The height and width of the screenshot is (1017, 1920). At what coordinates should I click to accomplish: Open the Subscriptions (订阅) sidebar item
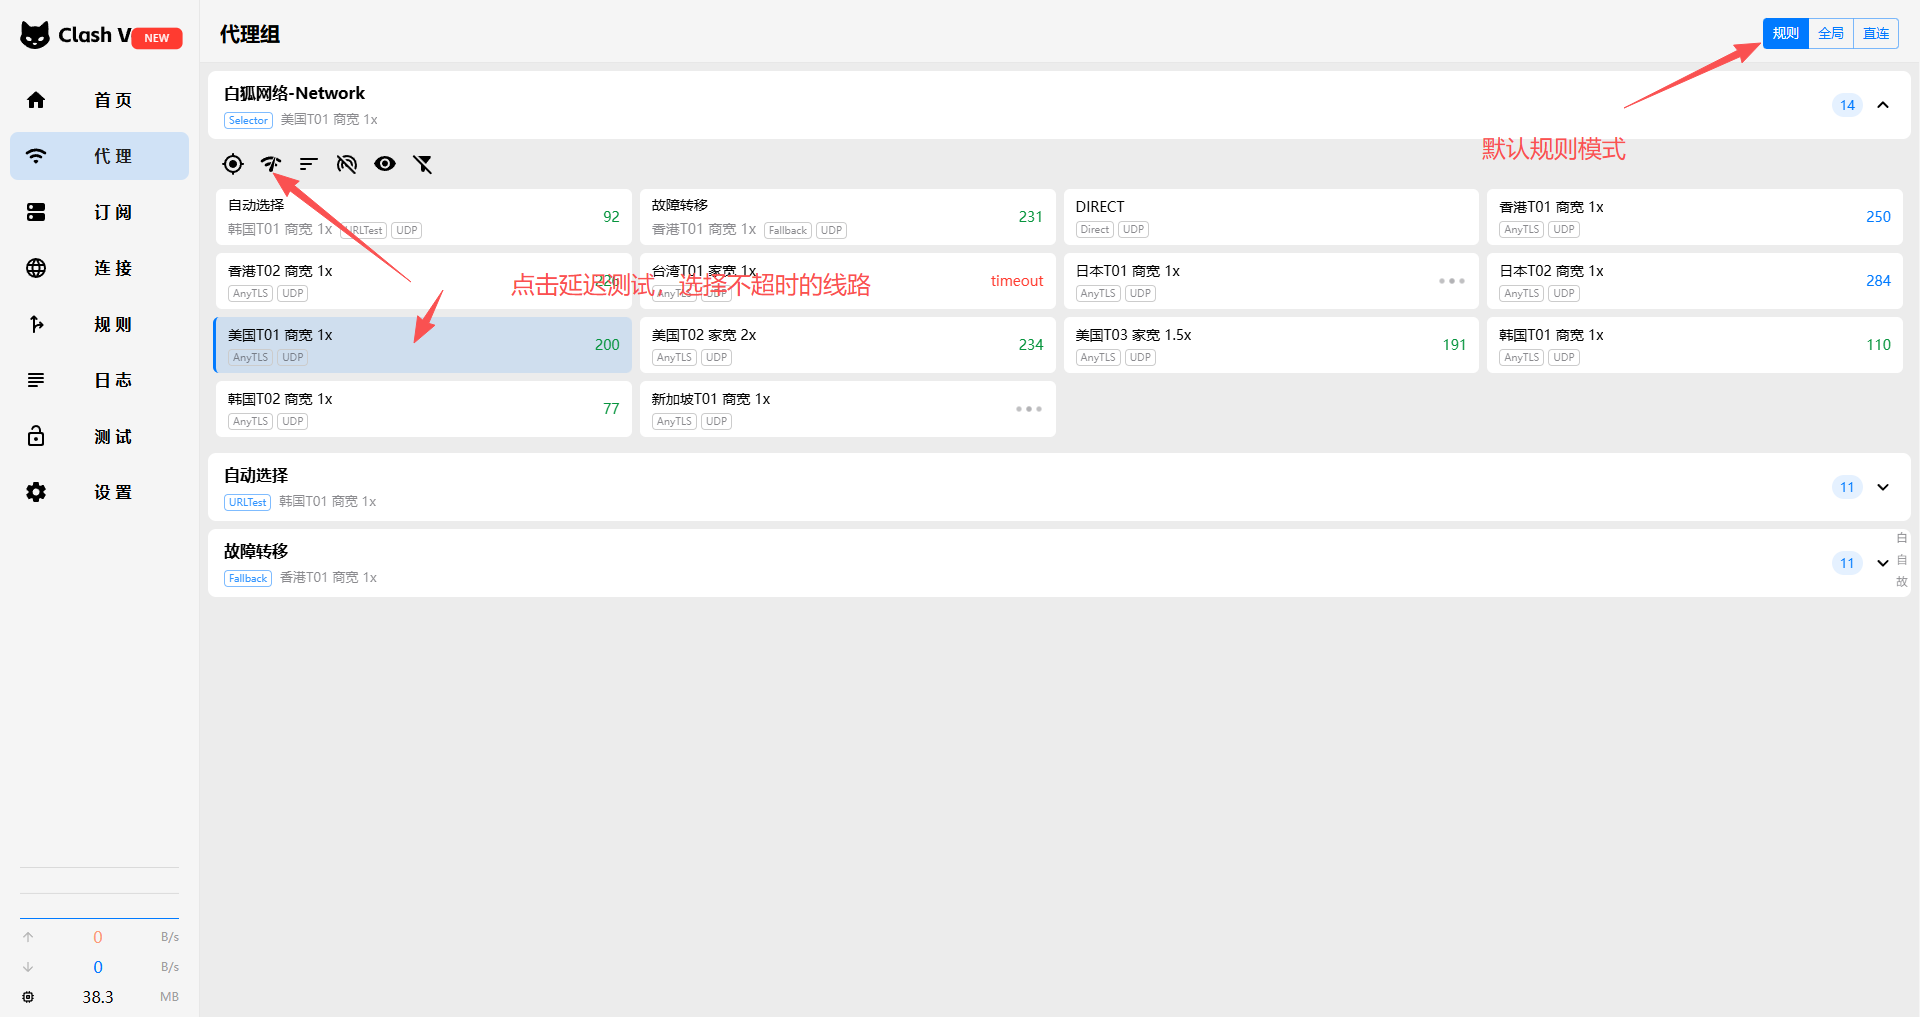click(99, 212)
